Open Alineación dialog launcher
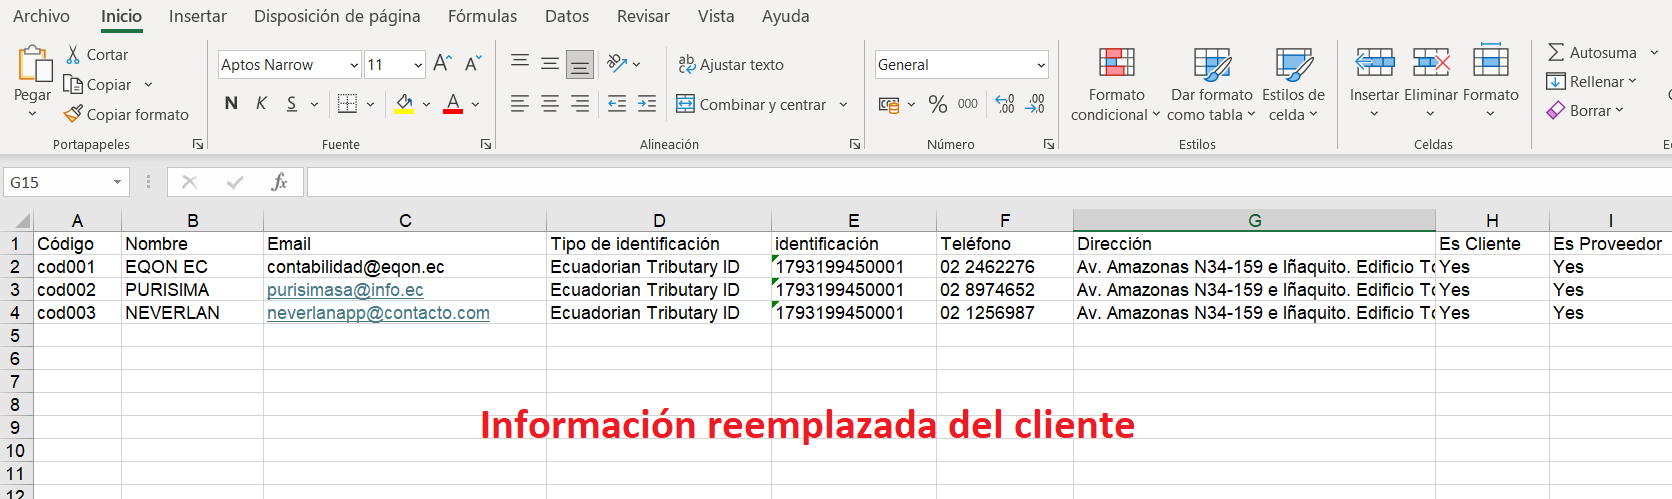 (855, 145)
